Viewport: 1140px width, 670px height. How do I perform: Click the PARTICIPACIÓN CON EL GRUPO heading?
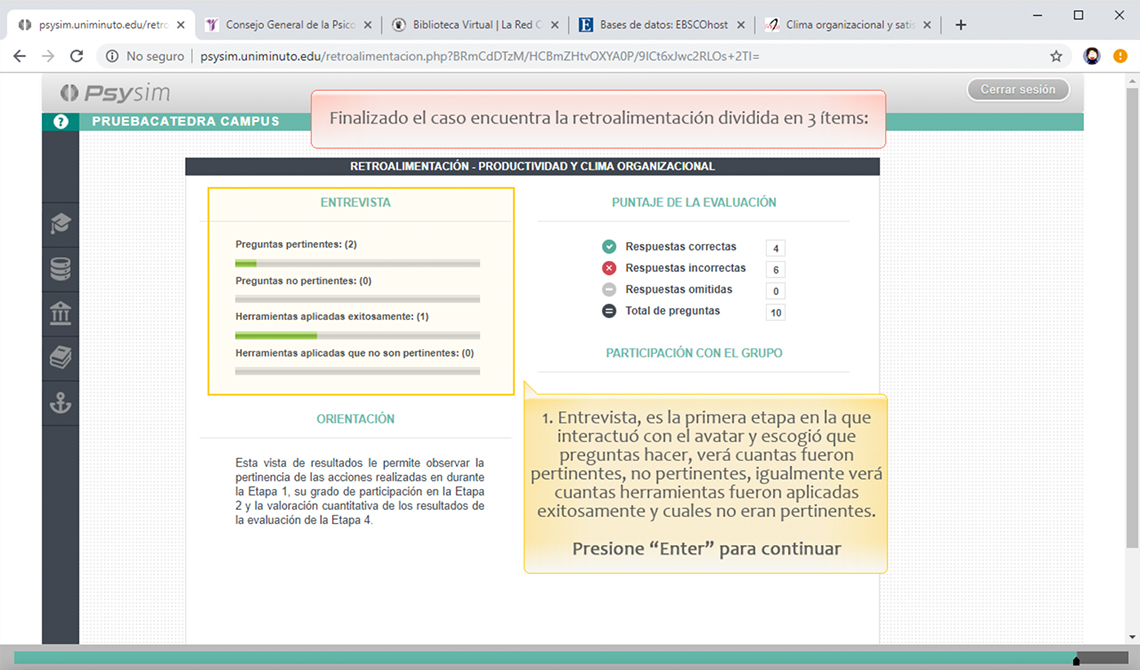[x=694, y=353]
